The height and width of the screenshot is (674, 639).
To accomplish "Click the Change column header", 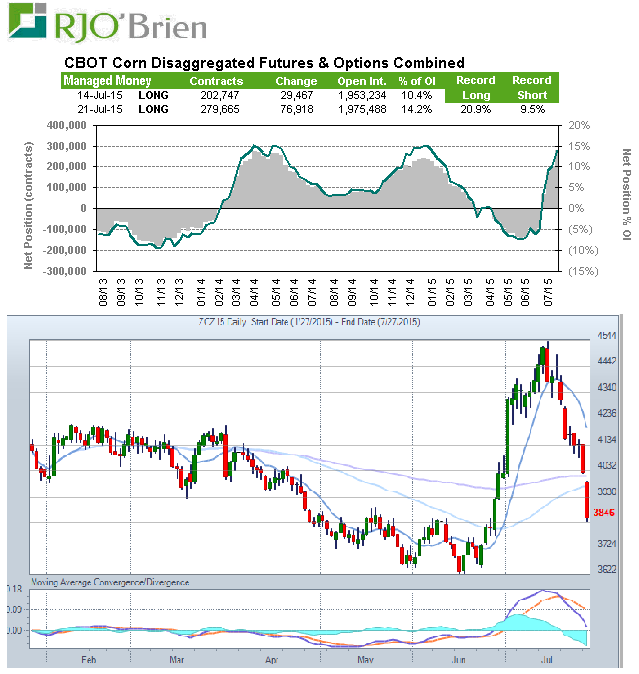I will tap(296, 81).
